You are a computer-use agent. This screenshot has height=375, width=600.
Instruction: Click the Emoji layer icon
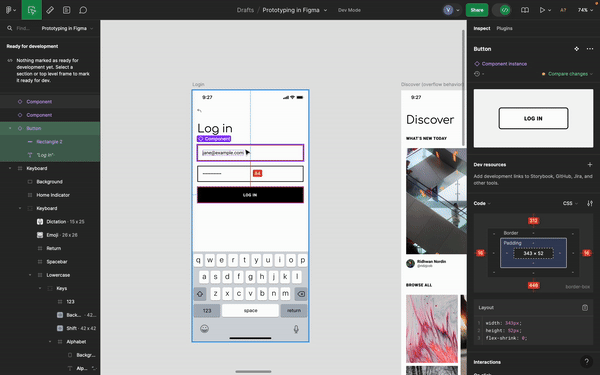pyautogui.click(x=40, y=235)
